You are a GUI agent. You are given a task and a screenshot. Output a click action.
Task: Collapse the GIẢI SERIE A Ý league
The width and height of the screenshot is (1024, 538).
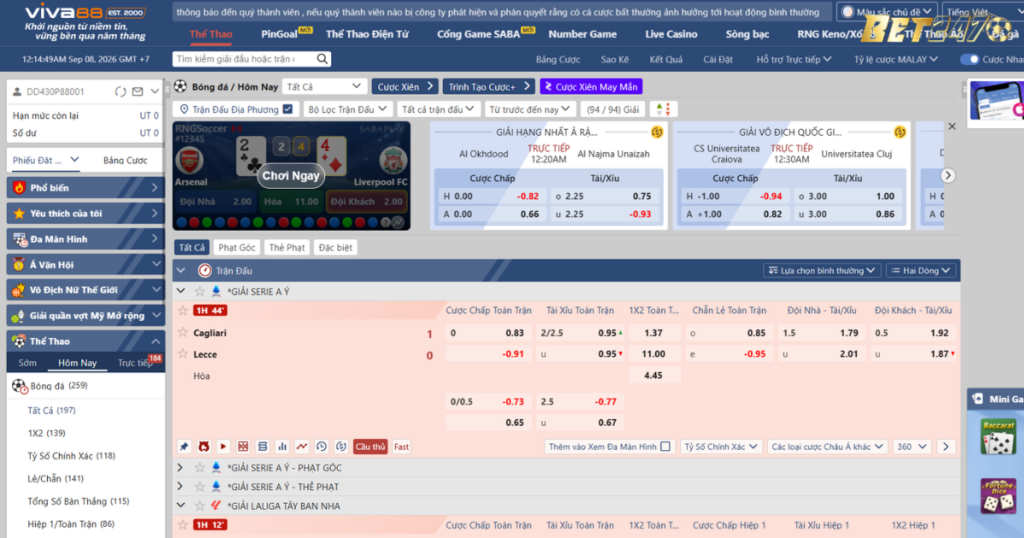coord(181,291)
